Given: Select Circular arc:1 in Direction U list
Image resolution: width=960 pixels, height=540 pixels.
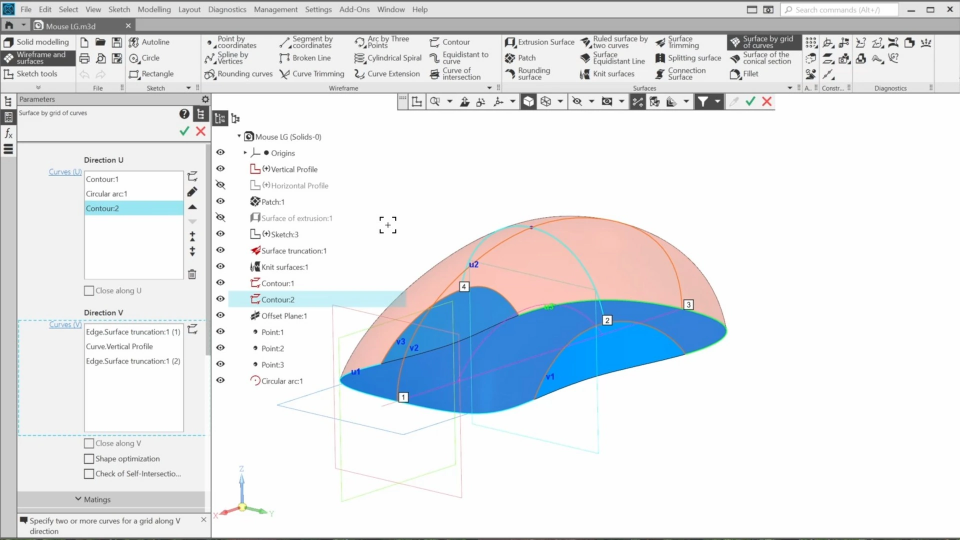Looking at the screenshot, I should [x=107, y=194].
